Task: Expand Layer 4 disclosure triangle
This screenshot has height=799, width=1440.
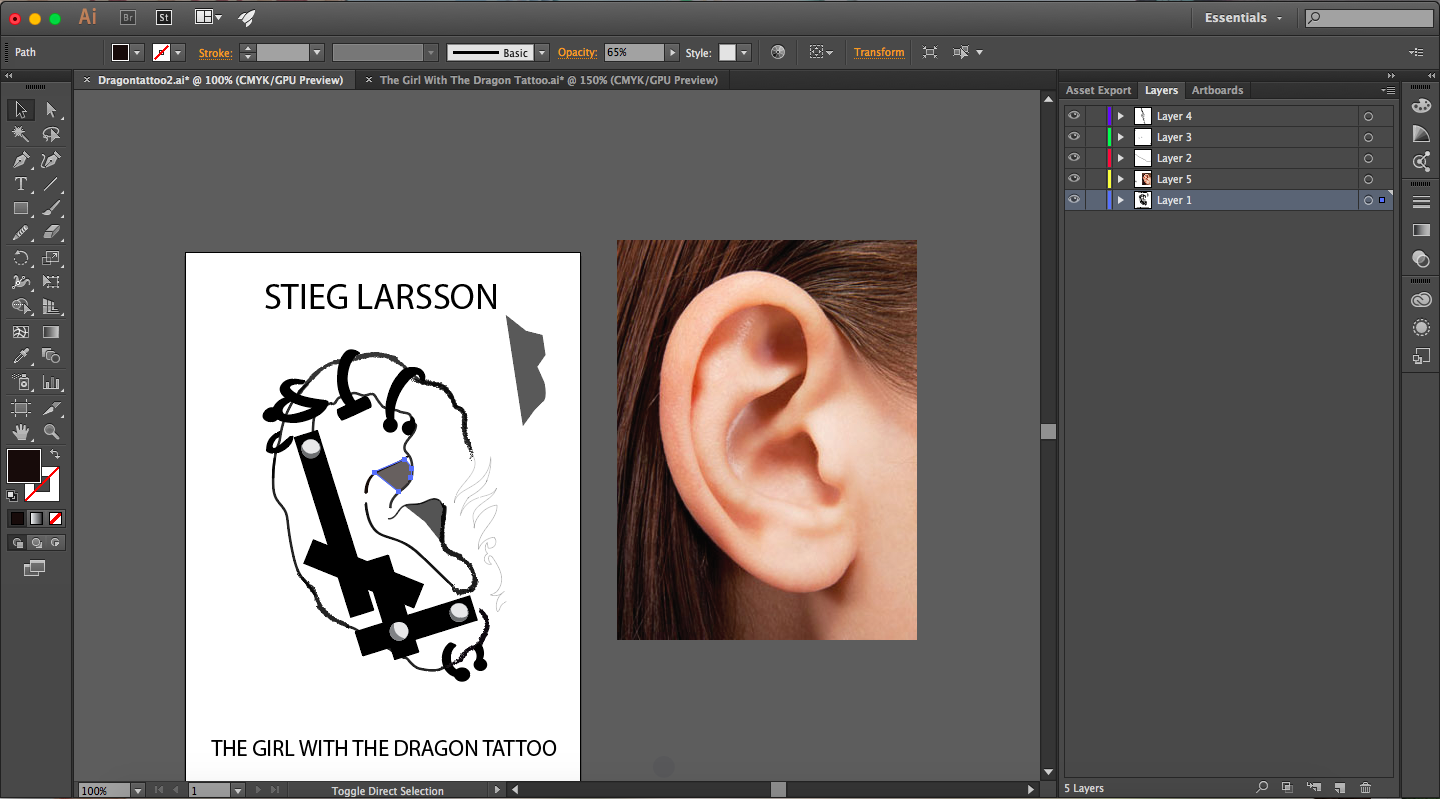Action: [1121, 116]
